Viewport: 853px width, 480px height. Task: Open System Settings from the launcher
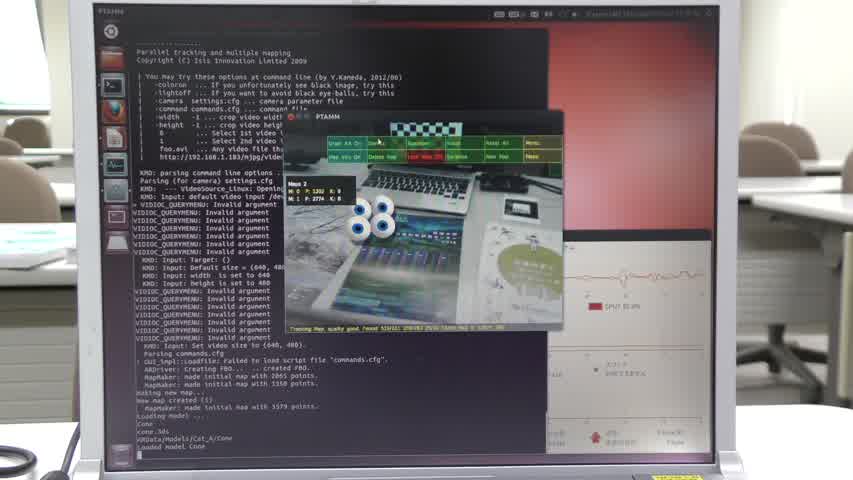116,189
